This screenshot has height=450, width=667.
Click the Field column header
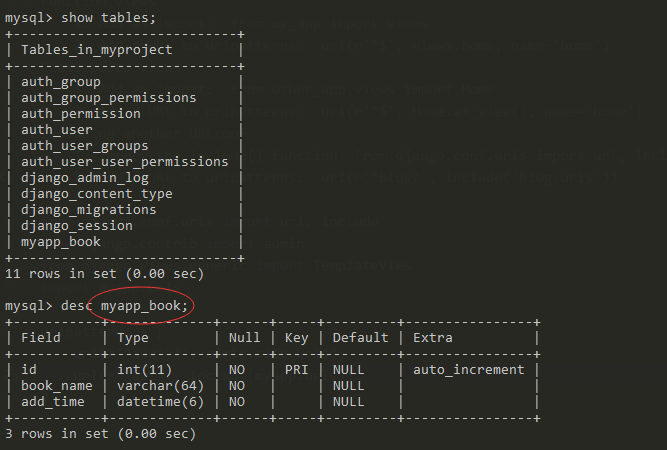point(40,337)
